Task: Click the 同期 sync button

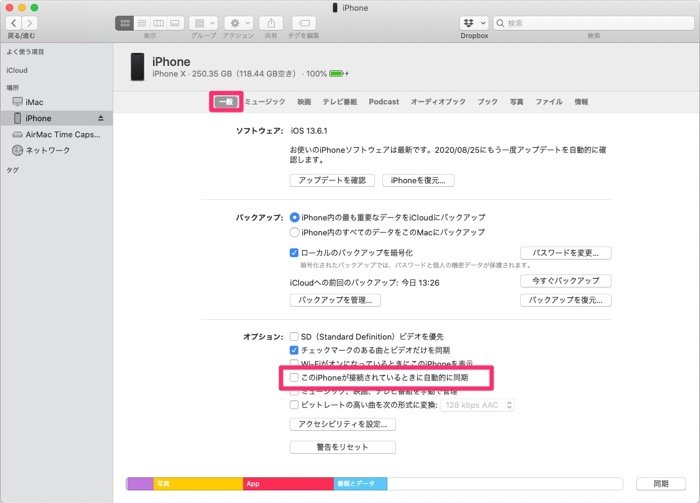Action: [661, 484]
